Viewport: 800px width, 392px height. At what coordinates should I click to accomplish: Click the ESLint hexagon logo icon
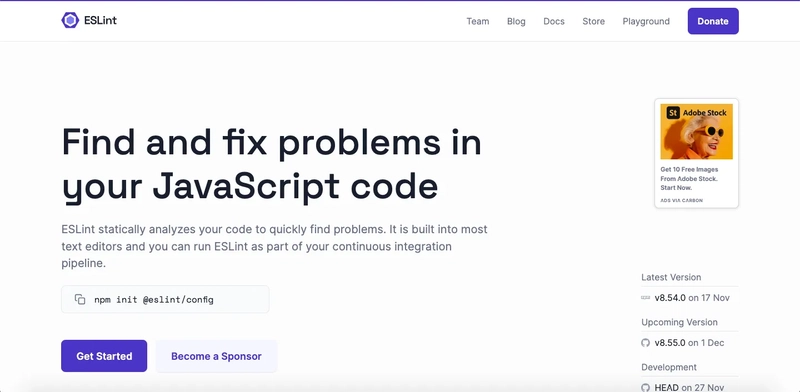point(70,20)
